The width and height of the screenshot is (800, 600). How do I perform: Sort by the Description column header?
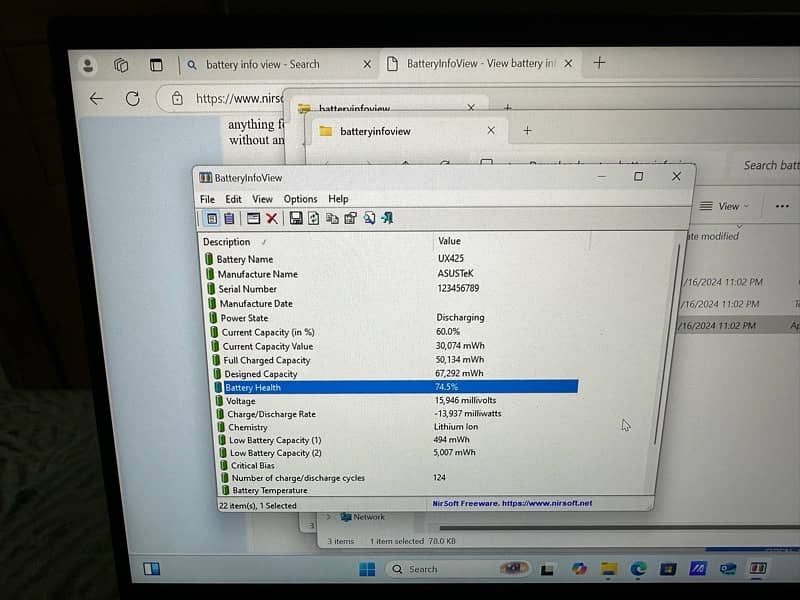coord(227,242)
